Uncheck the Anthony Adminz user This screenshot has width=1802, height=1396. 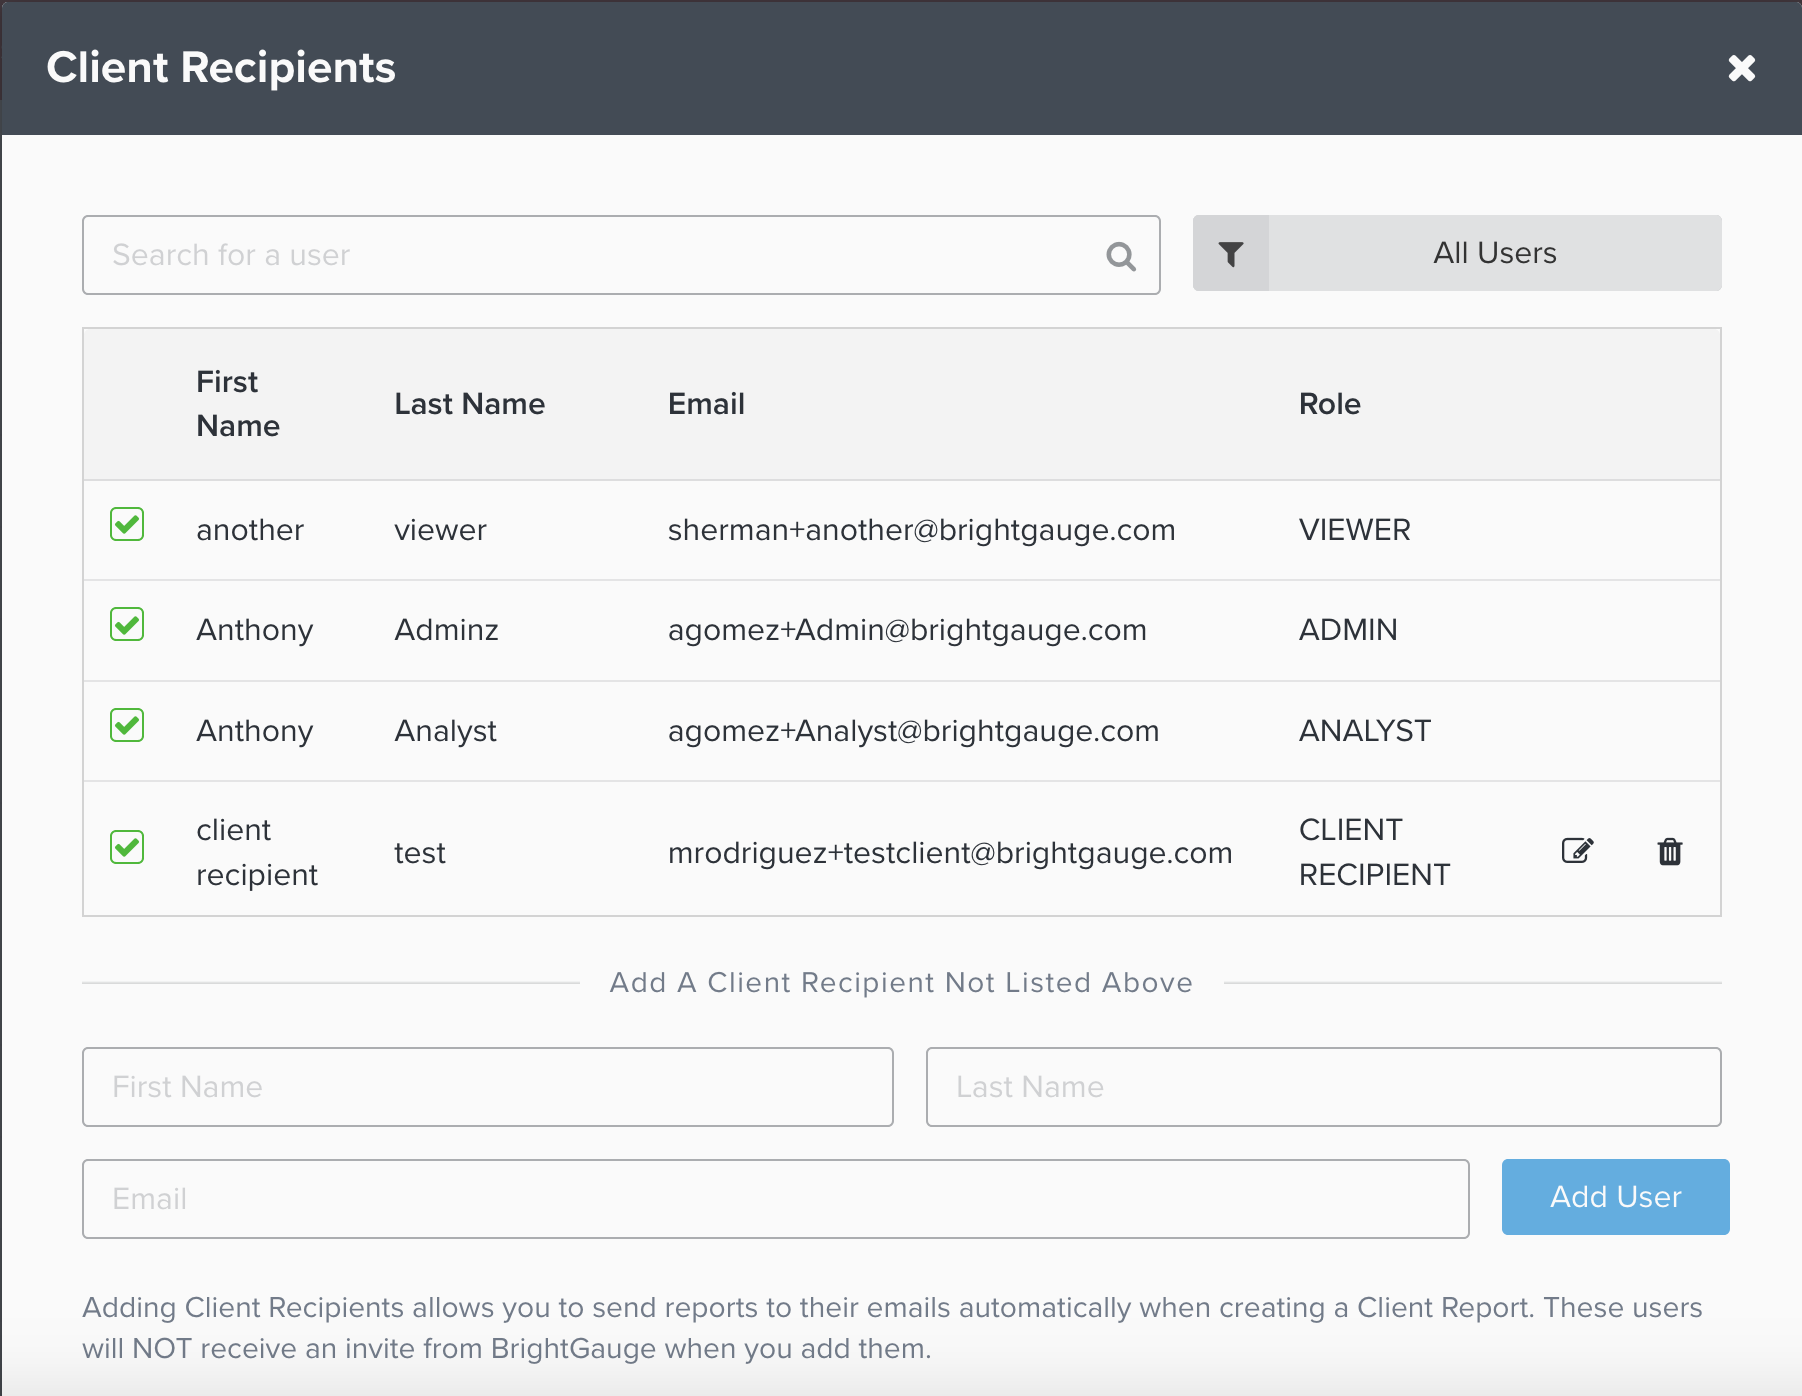click(x=127, y=624)
